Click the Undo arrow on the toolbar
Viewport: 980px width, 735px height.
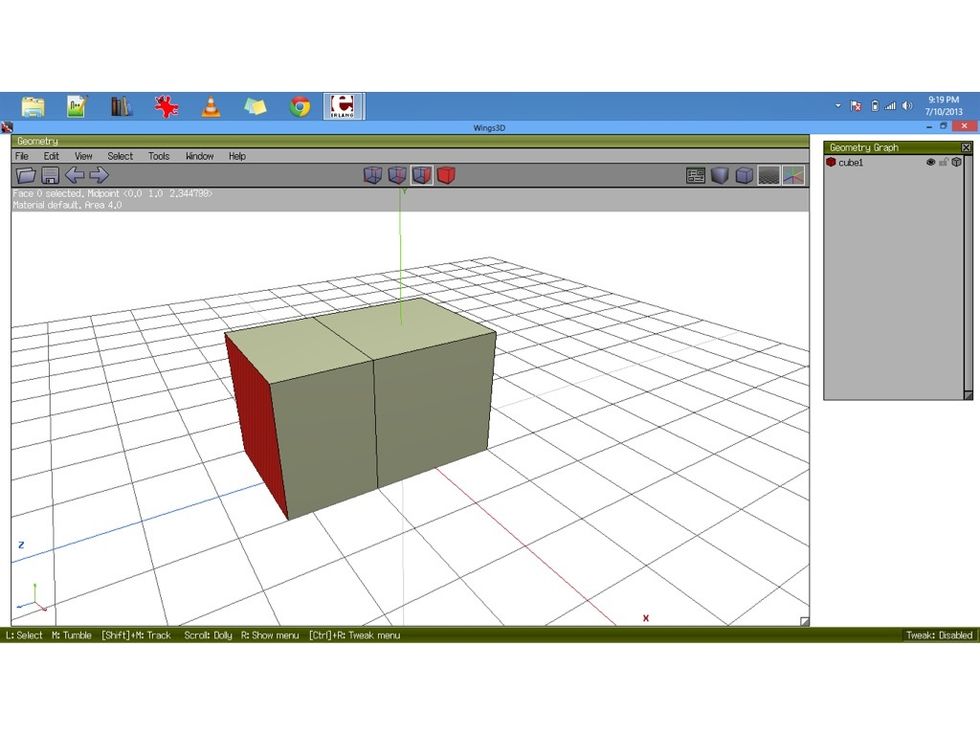click(x=75, y=174)
